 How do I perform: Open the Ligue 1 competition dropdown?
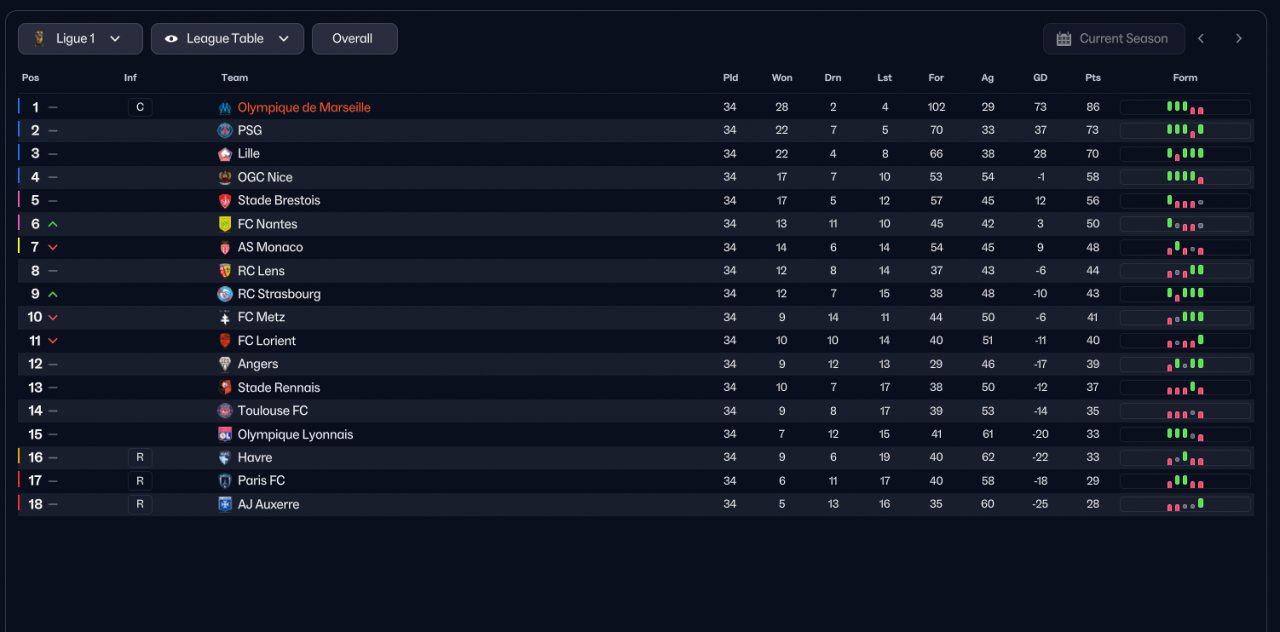(80, 39)
